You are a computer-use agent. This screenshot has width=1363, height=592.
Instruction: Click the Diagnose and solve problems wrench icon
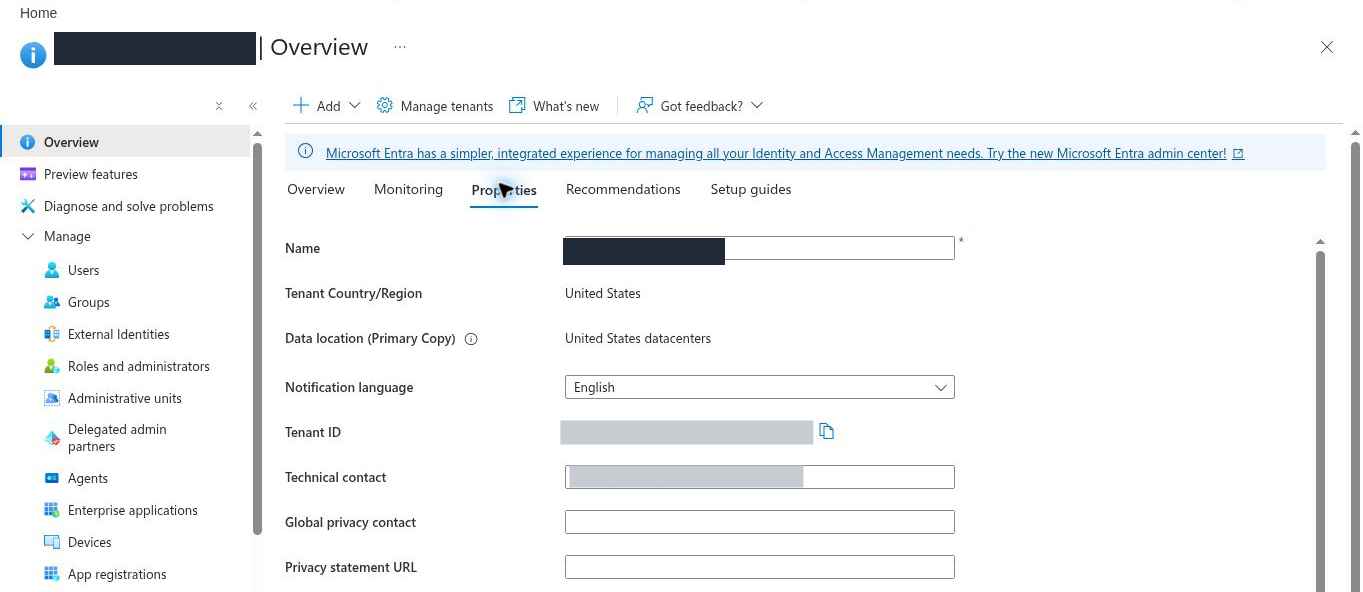click(28, 206)
